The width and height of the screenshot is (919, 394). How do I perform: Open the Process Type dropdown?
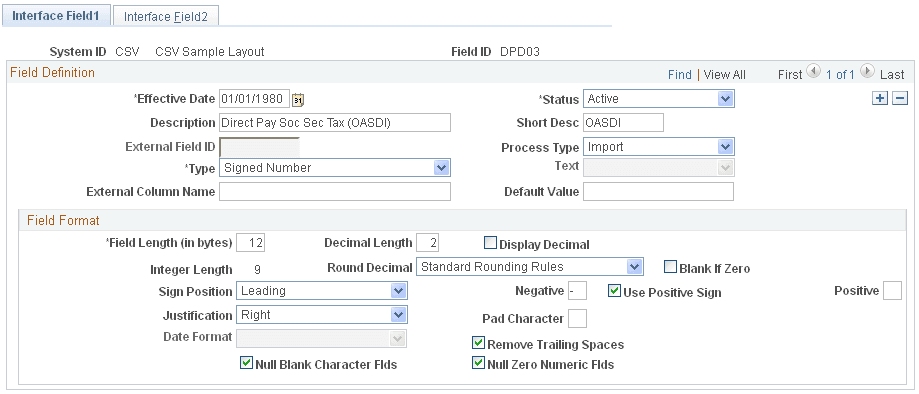click(659, 147)
